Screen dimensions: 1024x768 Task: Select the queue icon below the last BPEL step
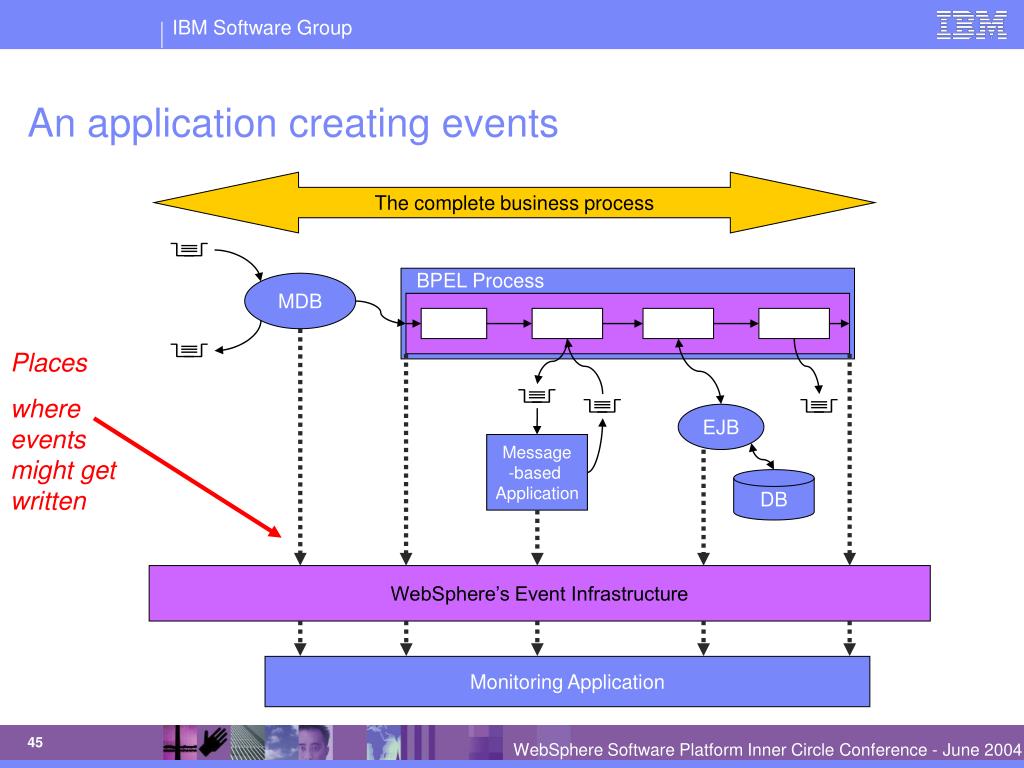[819, 406]
